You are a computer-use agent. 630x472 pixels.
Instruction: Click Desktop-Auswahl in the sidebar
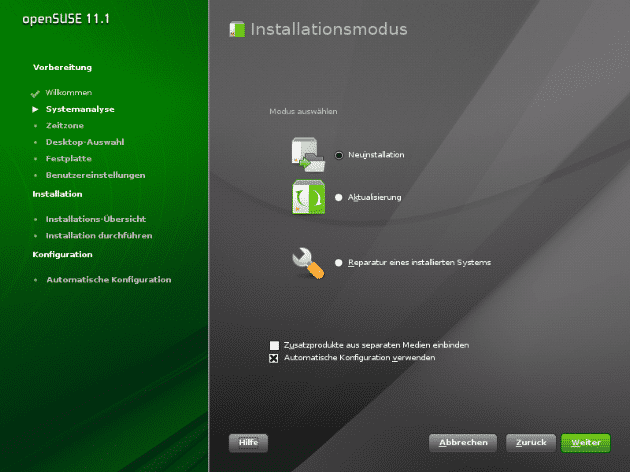coord(85,142)
